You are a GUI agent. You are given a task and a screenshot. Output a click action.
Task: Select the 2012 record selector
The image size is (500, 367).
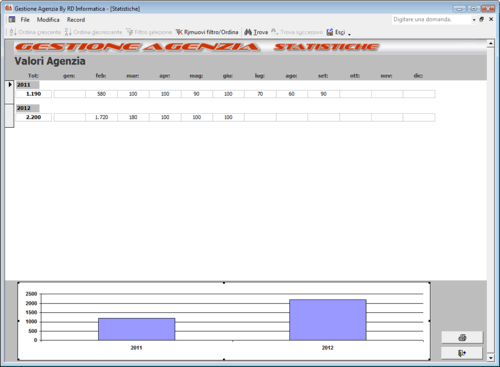tap(10, 115)
